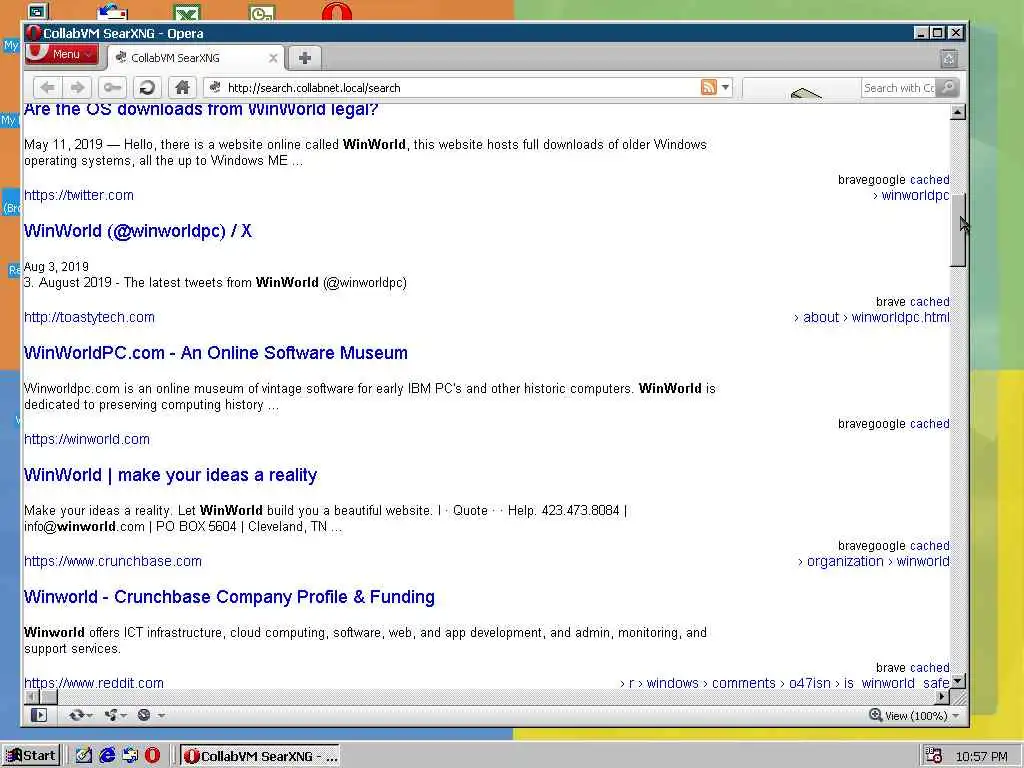
Task: Open the Excel desktop icon behind Opera
Action: click(x=187, y=12)
